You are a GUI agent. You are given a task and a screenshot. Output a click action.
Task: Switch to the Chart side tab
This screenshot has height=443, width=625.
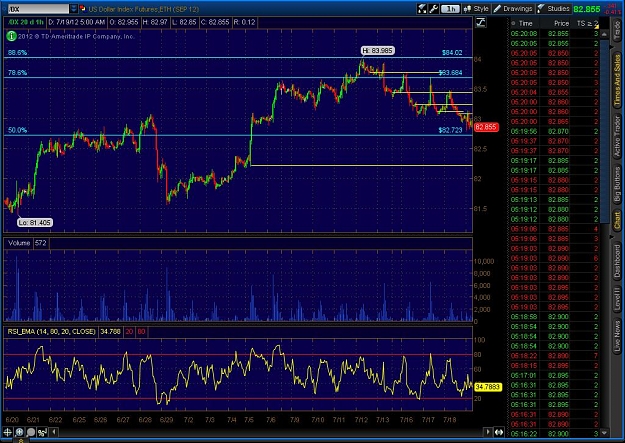(617, 221)
